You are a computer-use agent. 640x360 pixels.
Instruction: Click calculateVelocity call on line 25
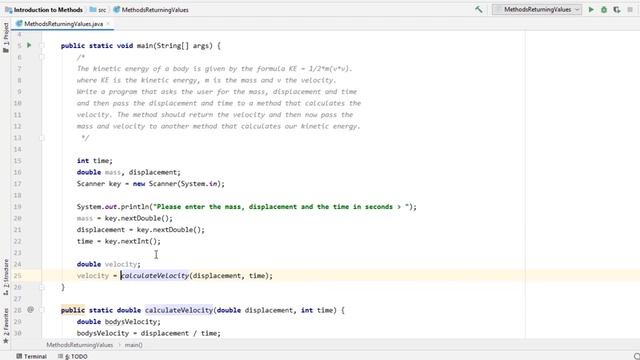click(x=155, y=276)
